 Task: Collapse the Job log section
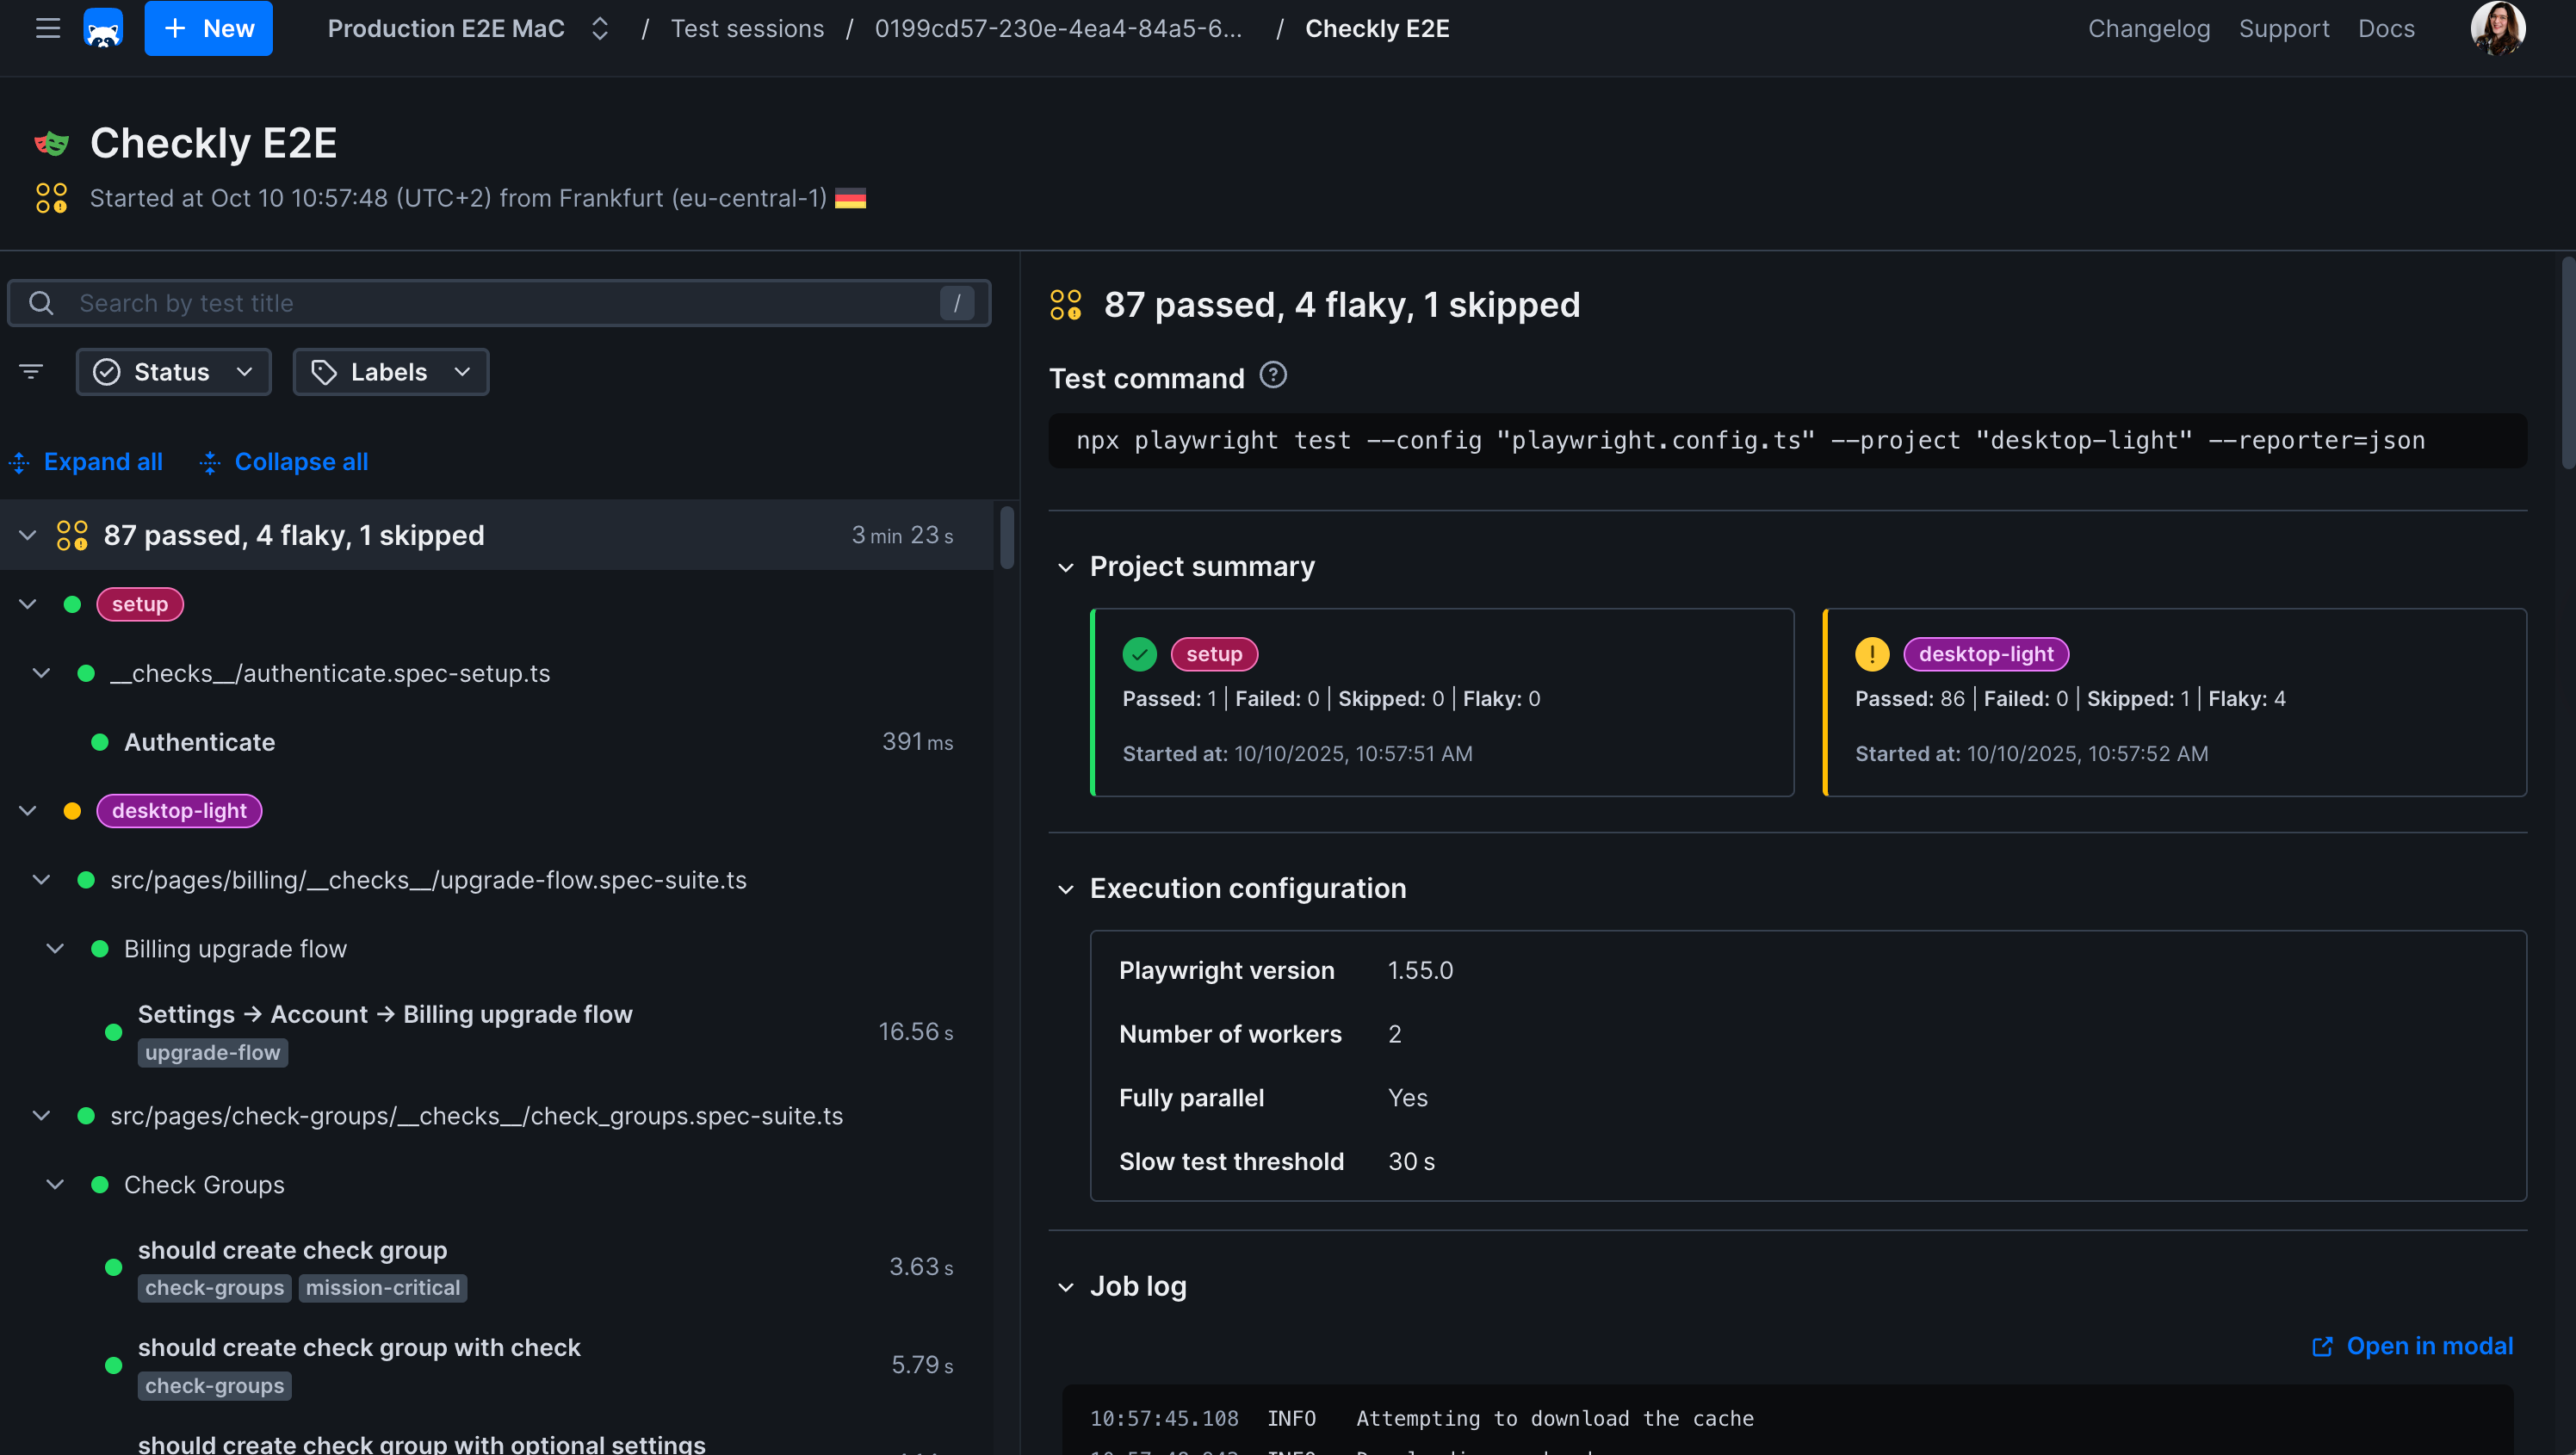1066,1287
